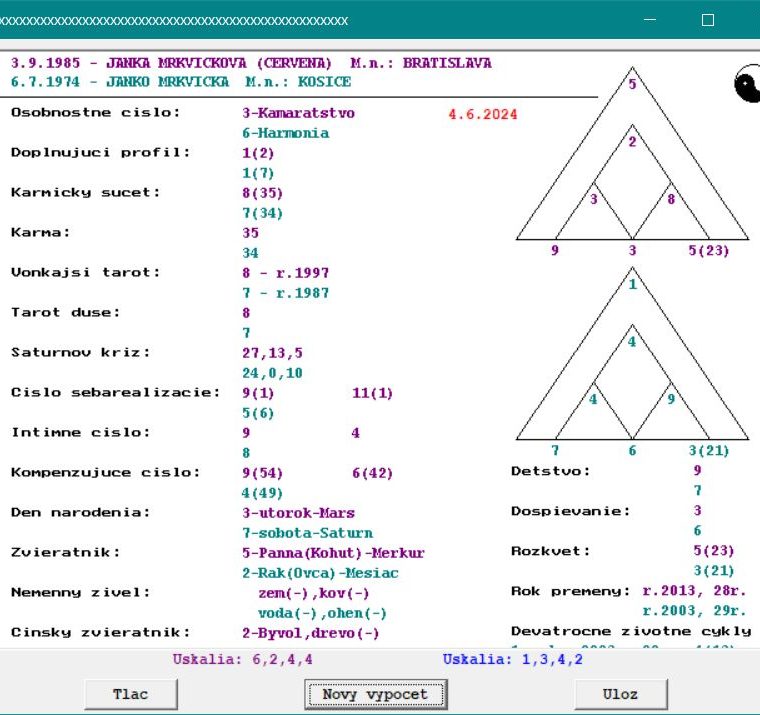
Task: Select element text 'voda(-),ohen(-)'
Action: click(322, 613)
